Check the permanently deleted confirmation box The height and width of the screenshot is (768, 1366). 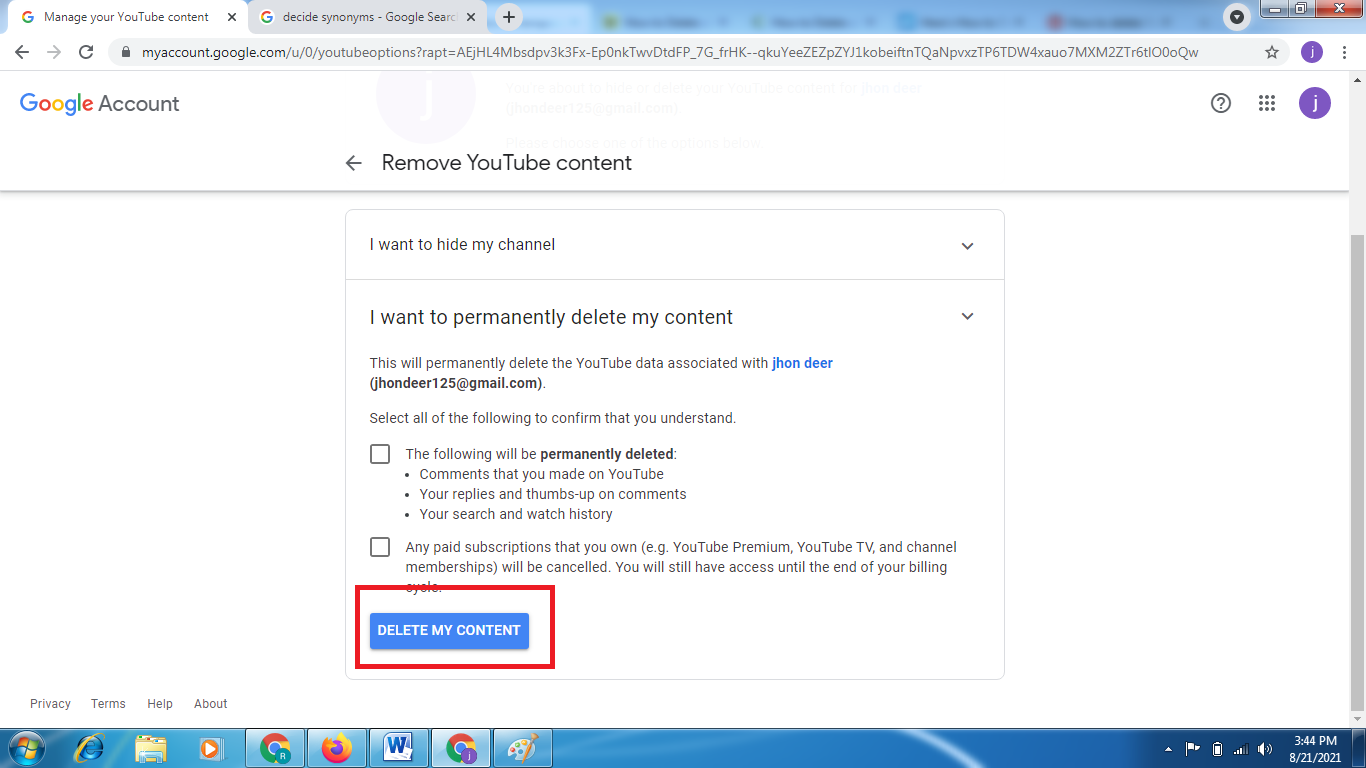click(x=380, y=454)
